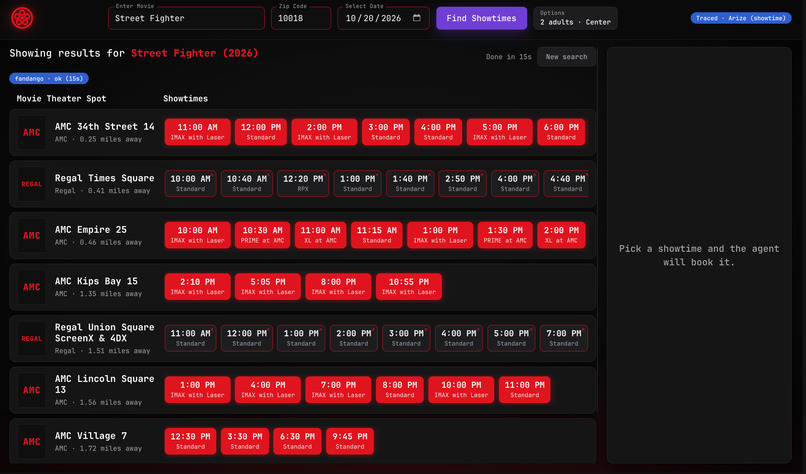806x474 pixels.
Task: Click the AMC logo beside AMC Empire 25
Action: tap(31, 235)
